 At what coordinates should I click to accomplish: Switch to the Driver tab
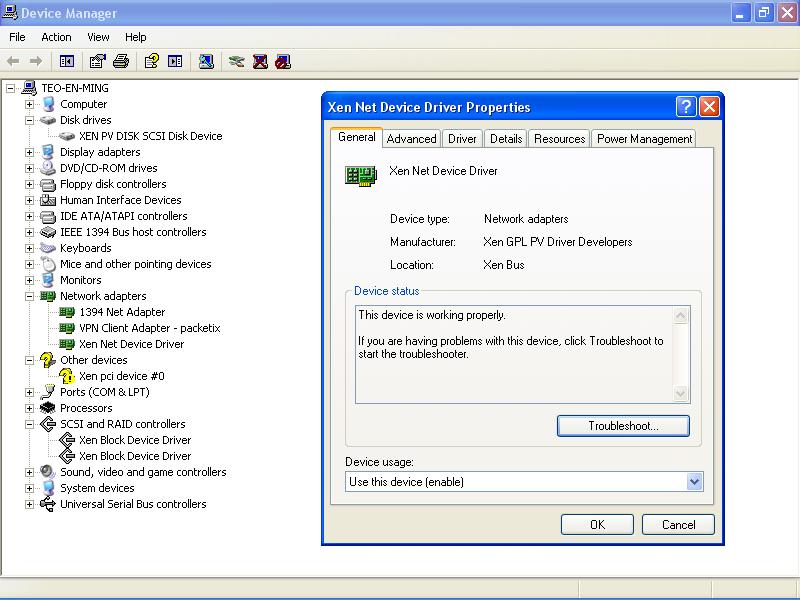(462, 139)
